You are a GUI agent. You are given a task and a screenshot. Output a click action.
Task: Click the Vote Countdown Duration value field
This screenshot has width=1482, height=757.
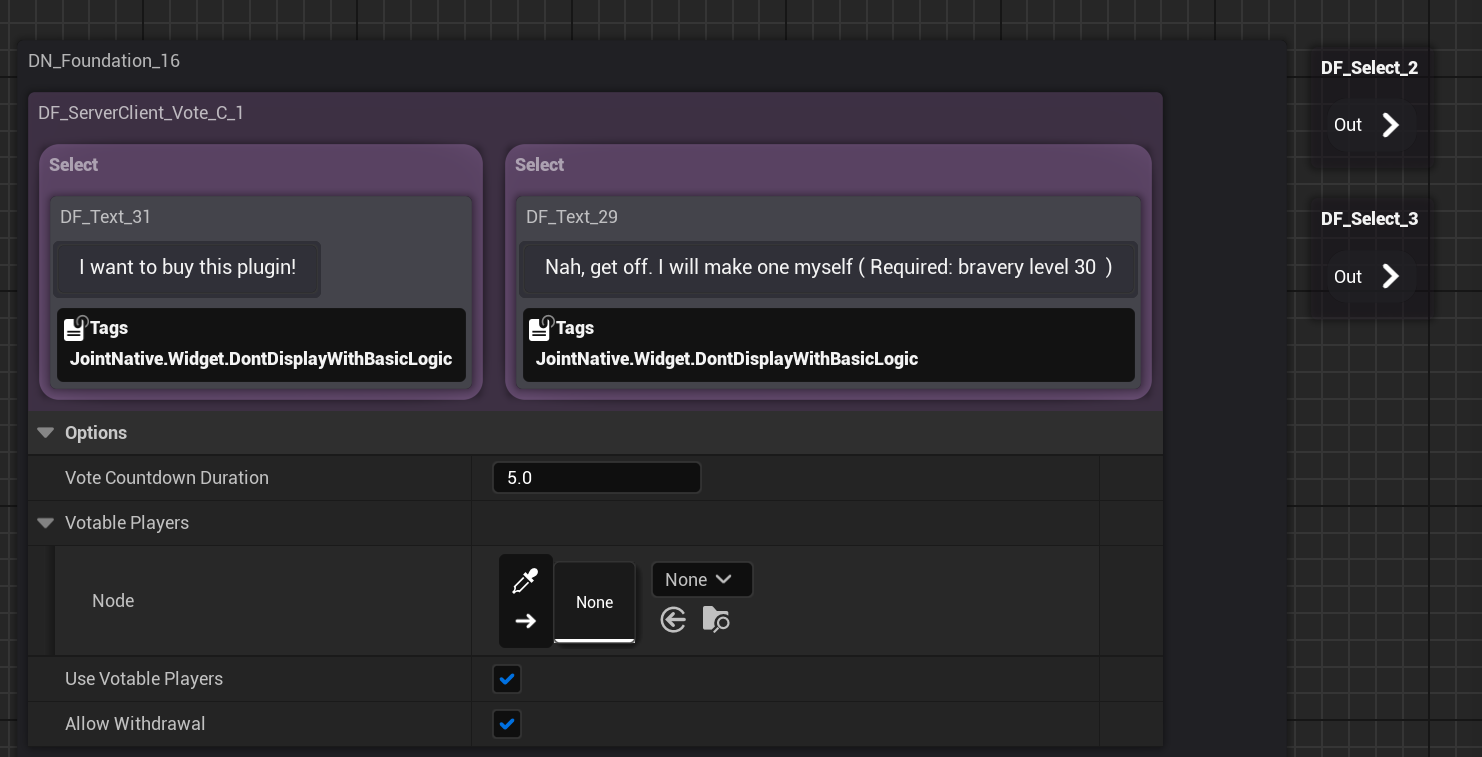pos(596,478)
